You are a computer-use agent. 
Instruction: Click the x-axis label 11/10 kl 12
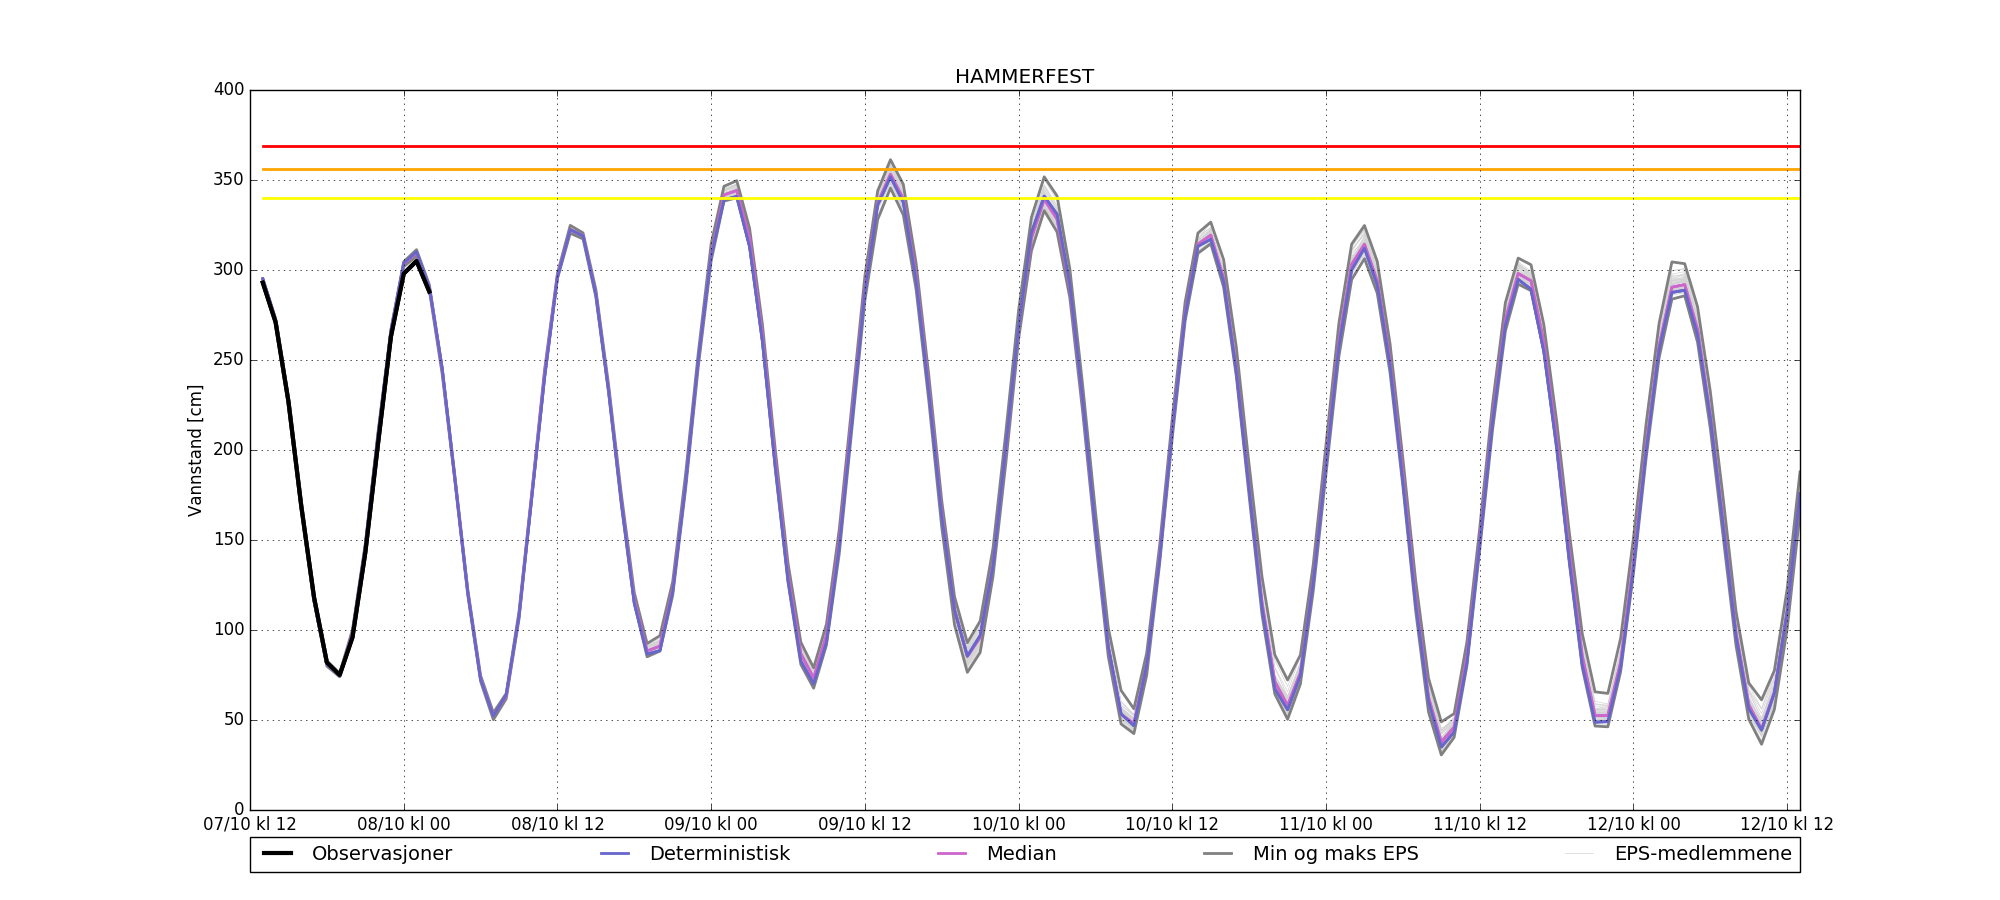coord(1480,825)
